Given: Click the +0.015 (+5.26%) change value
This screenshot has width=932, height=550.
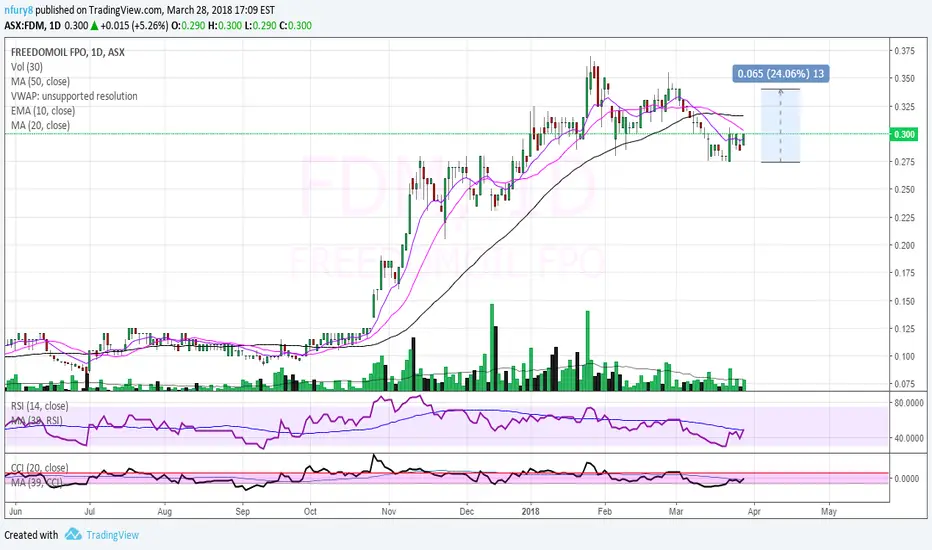Looking at the screenshot, I should click(134, 26).
